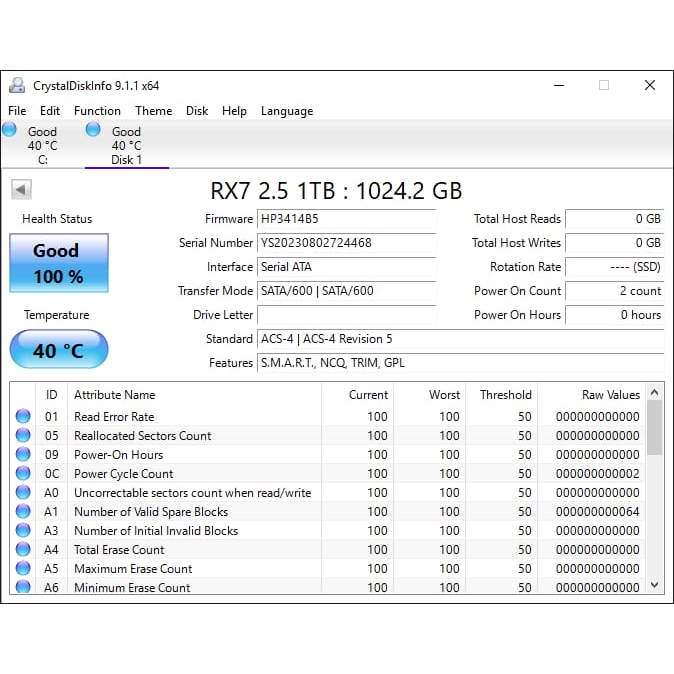Open the Language menu
This screenshot has width=674, height=674.
pos(287,111)
